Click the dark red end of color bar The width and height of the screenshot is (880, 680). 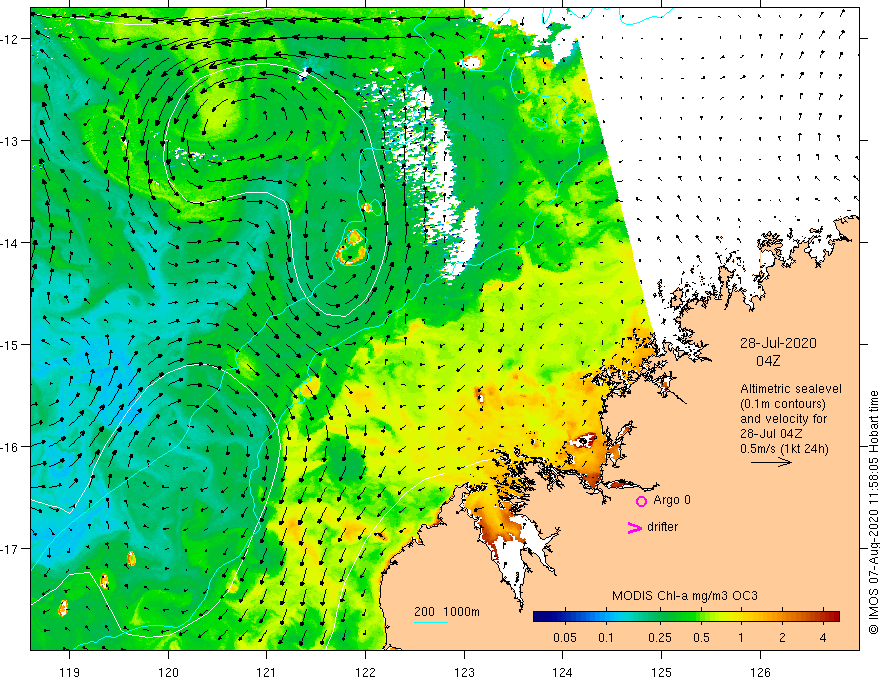[833, 616]
